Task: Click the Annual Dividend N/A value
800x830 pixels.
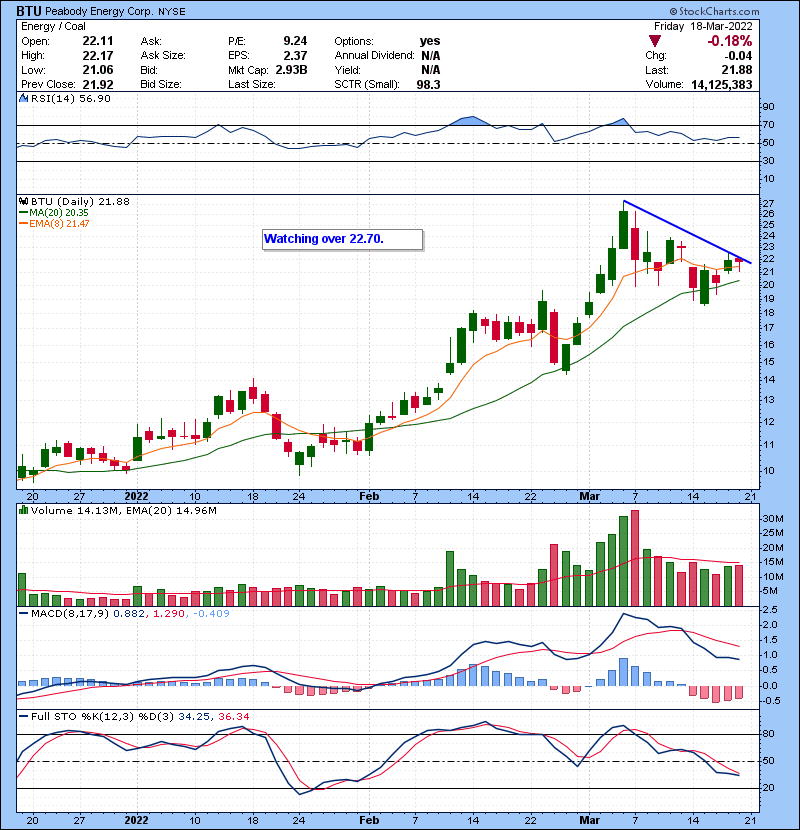Action: point(430,55)
